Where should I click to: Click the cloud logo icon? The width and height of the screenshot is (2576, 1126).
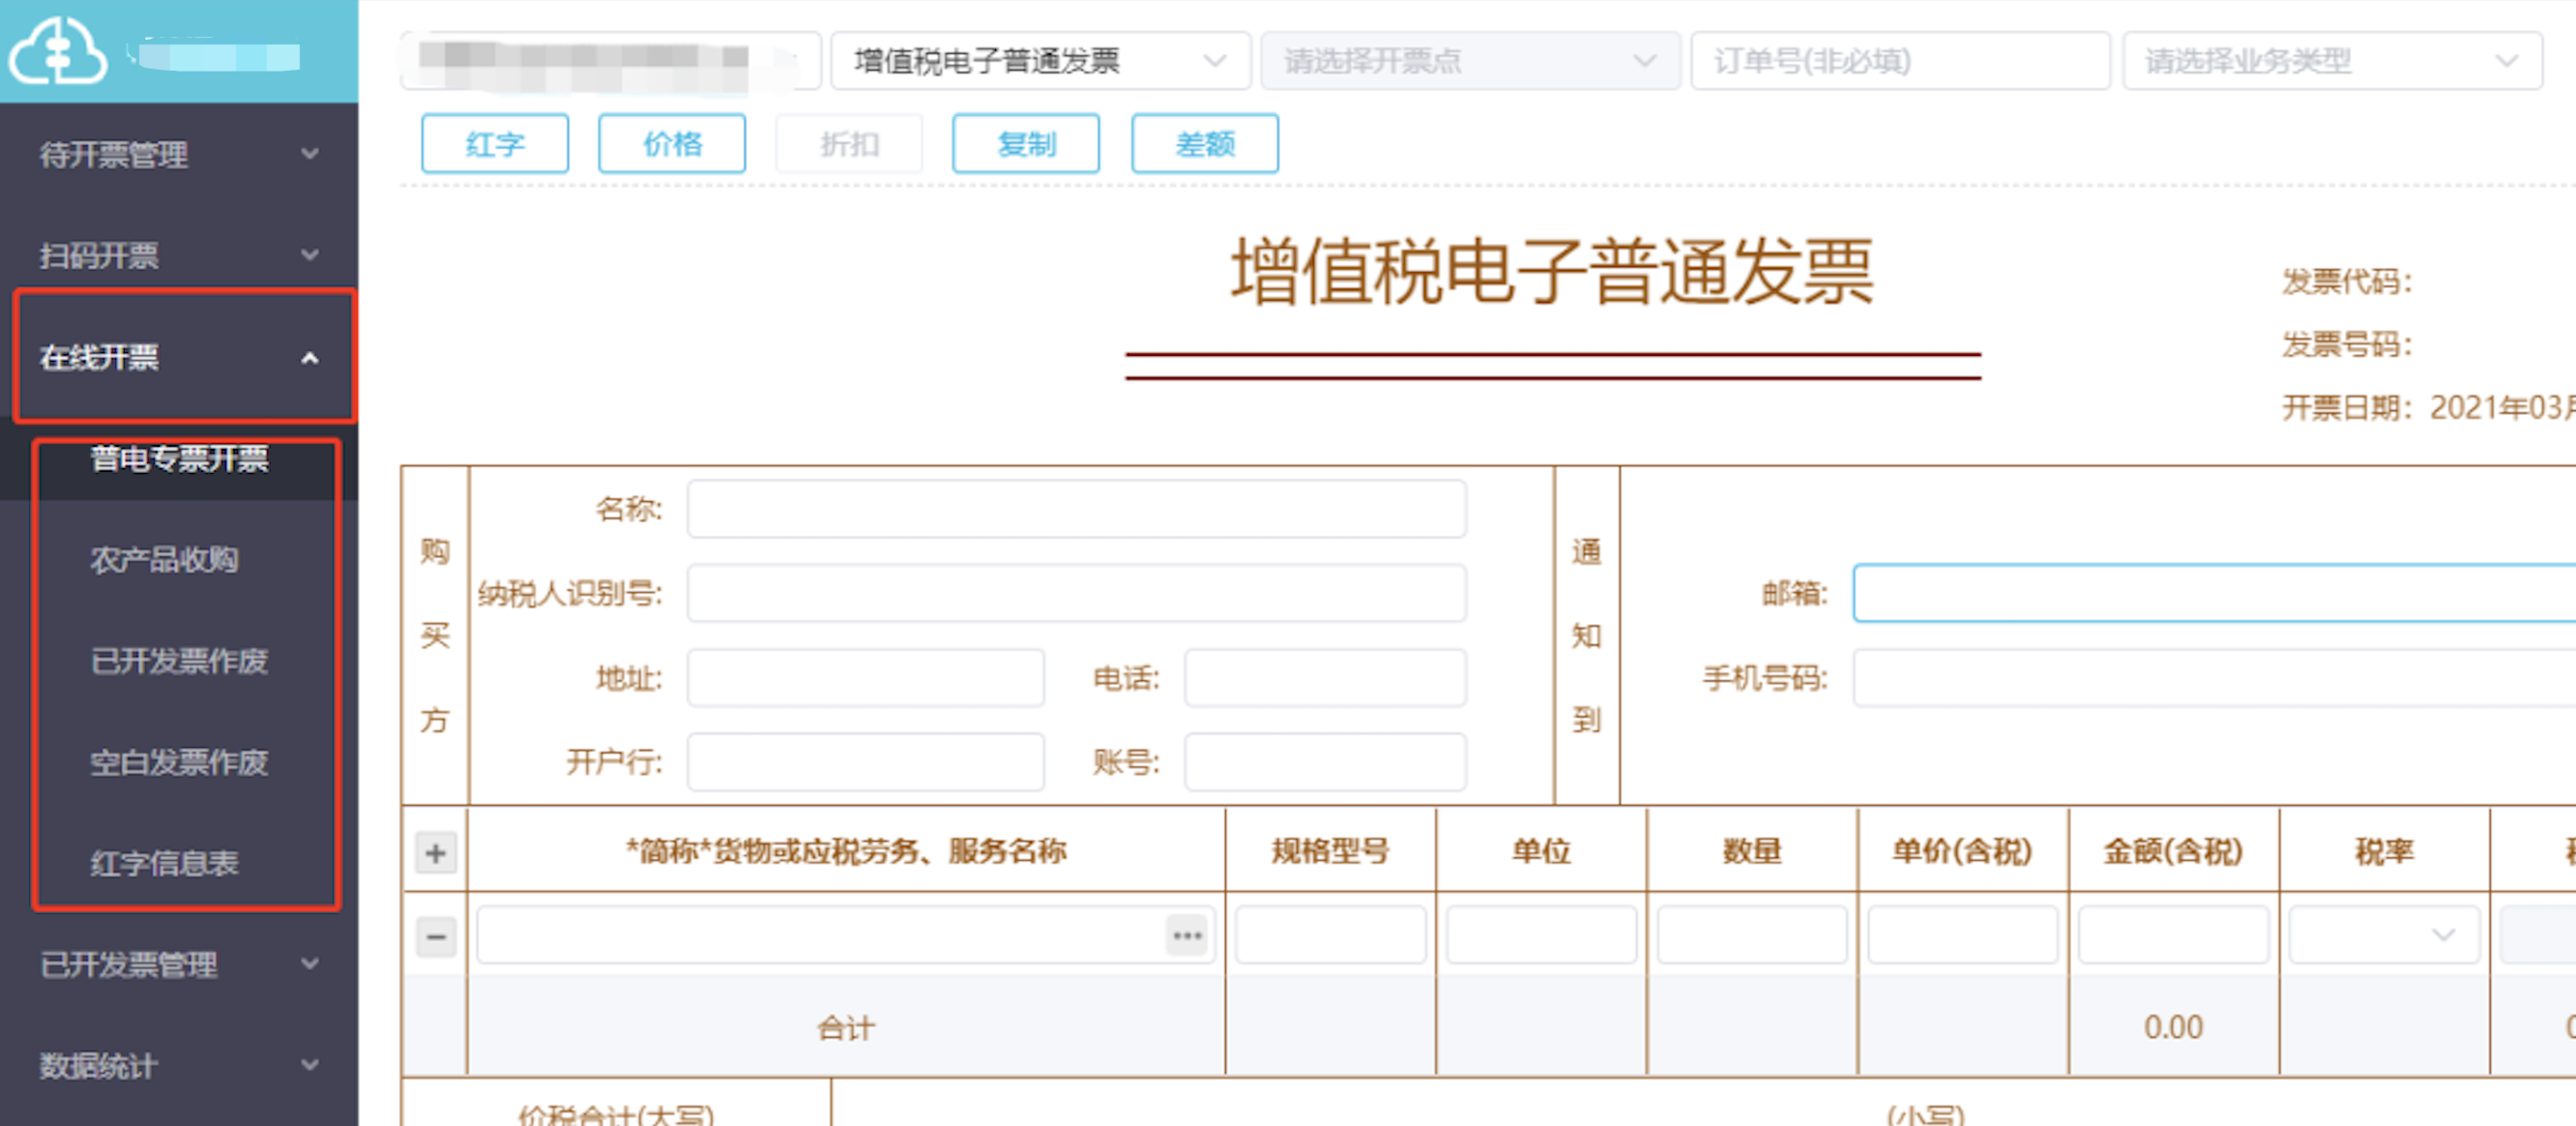(x=57, y=52)
